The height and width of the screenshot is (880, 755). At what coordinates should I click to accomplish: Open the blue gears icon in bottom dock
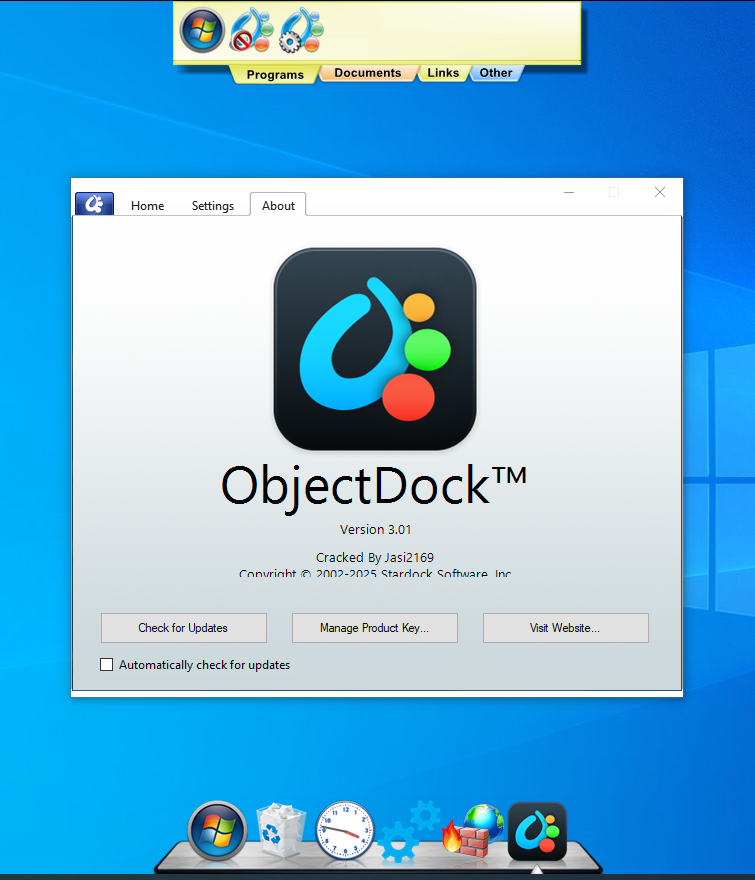408,832
